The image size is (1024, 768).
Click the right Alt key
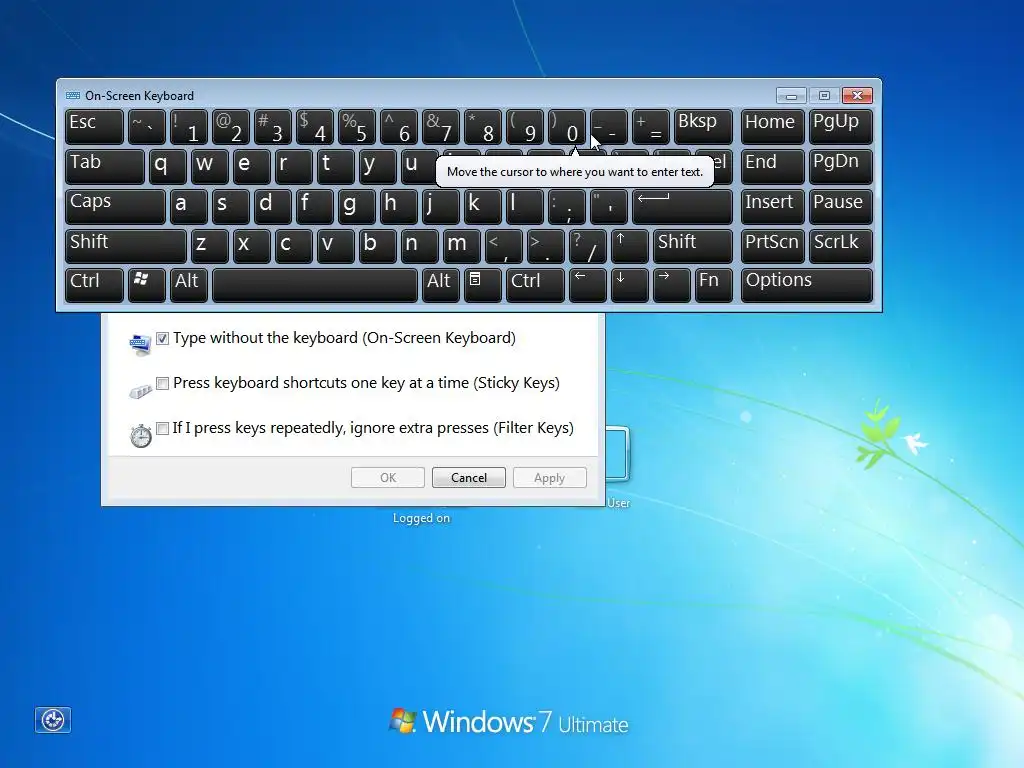click(x=441, y=285)
